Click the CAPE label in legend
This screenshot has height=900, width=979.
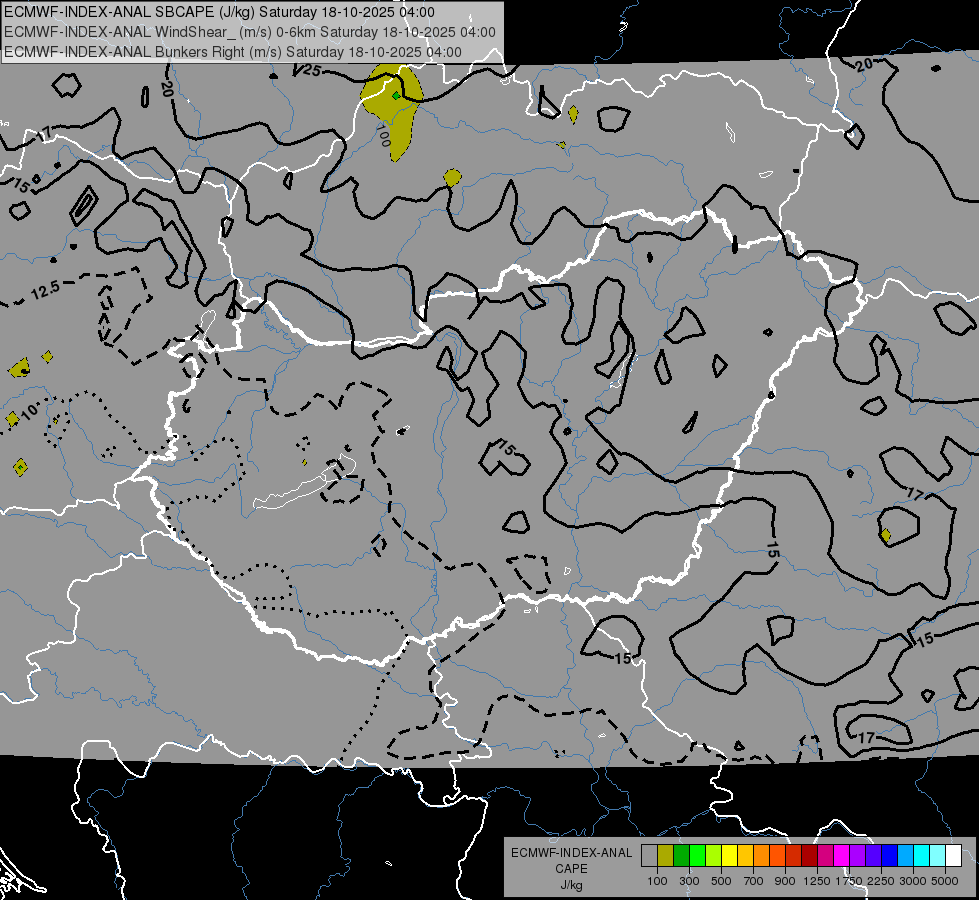(x=571, y=869)
